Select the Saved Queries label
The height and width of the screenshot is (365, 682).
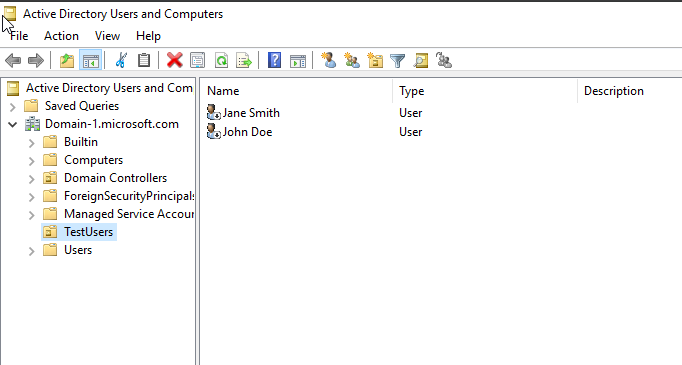click(82, 106)
